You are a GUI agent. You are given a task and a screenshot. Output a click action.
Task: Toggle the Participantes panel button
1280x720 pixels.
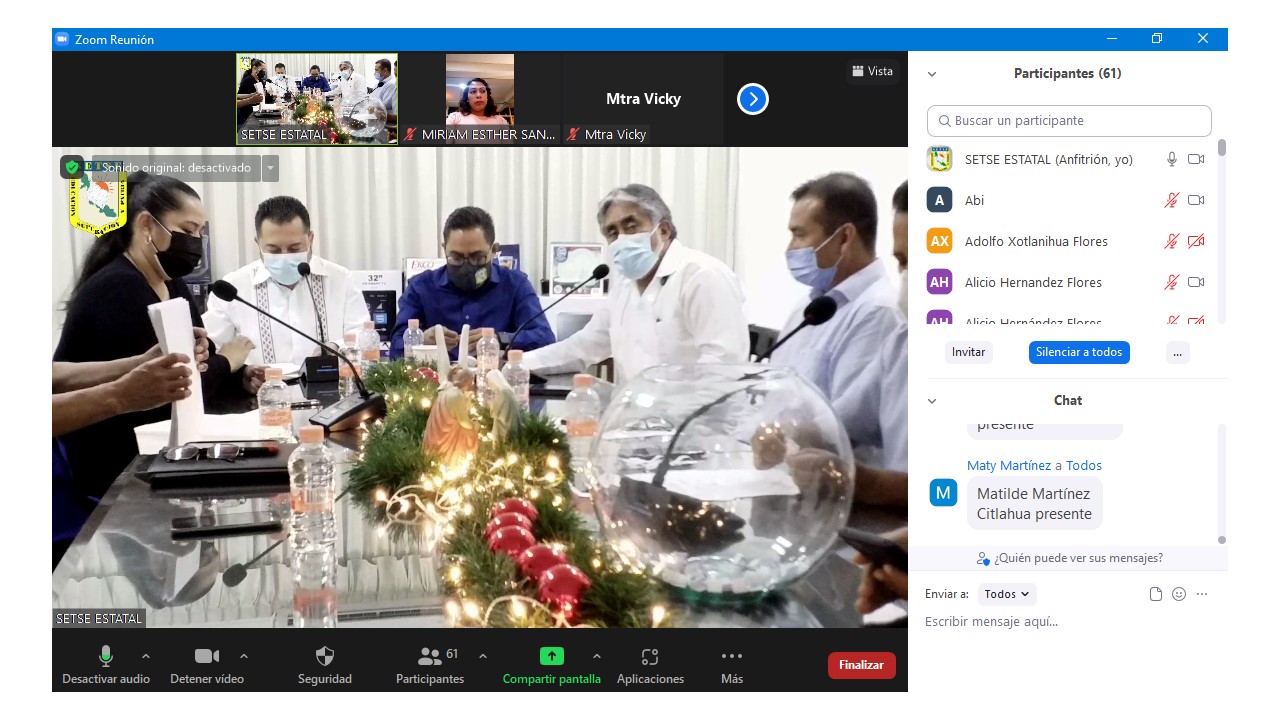click(430, 665)
